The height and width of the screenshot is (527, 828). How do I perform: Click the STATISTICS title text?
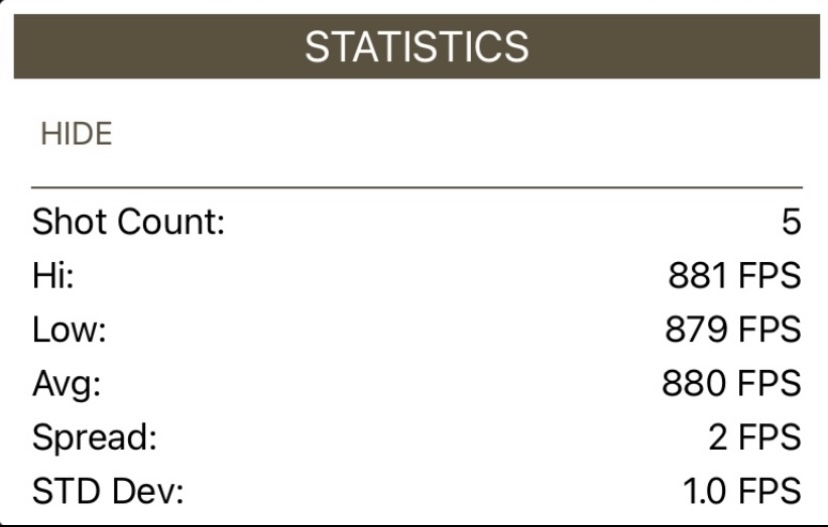pyautogui.click(x=417, y=47)
